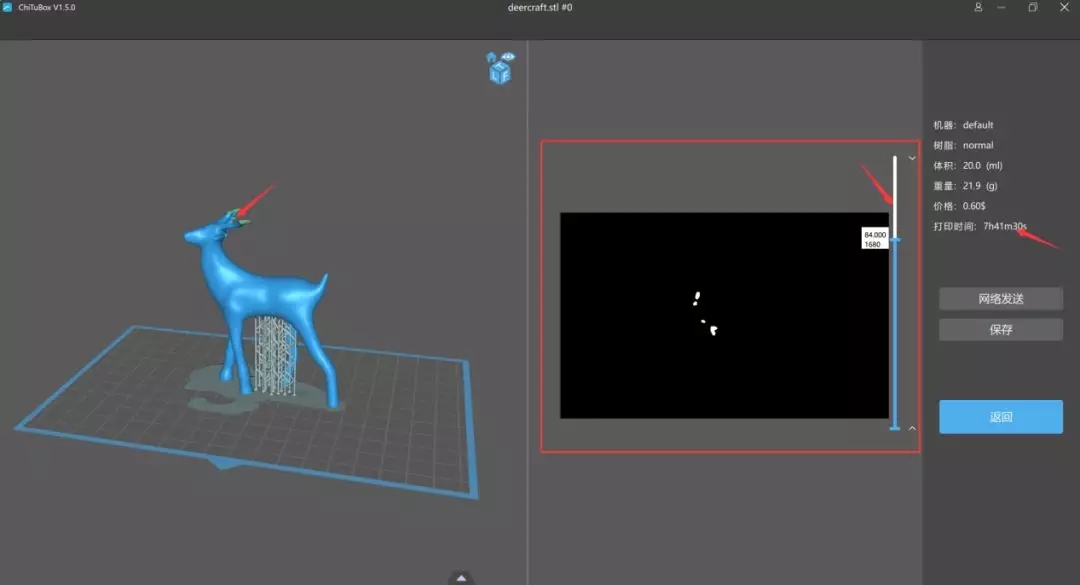The image size is (1080, 585).
Task: Click the white upper part of layer slider
Action: pos(895,190)
